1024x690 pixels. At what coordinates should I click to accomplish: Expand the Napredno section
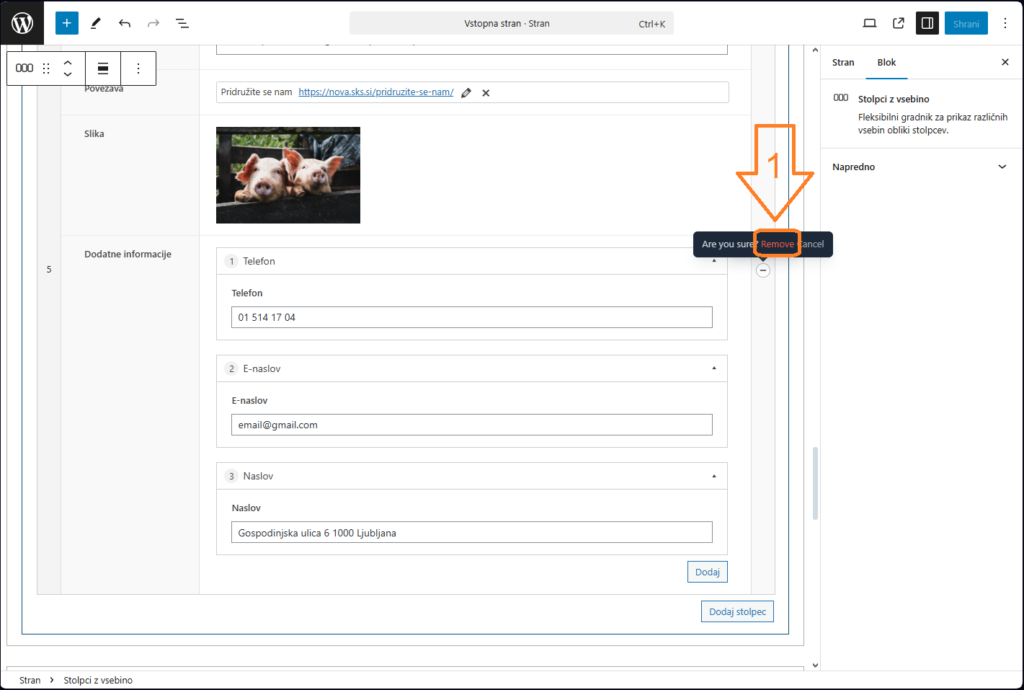1002,167
